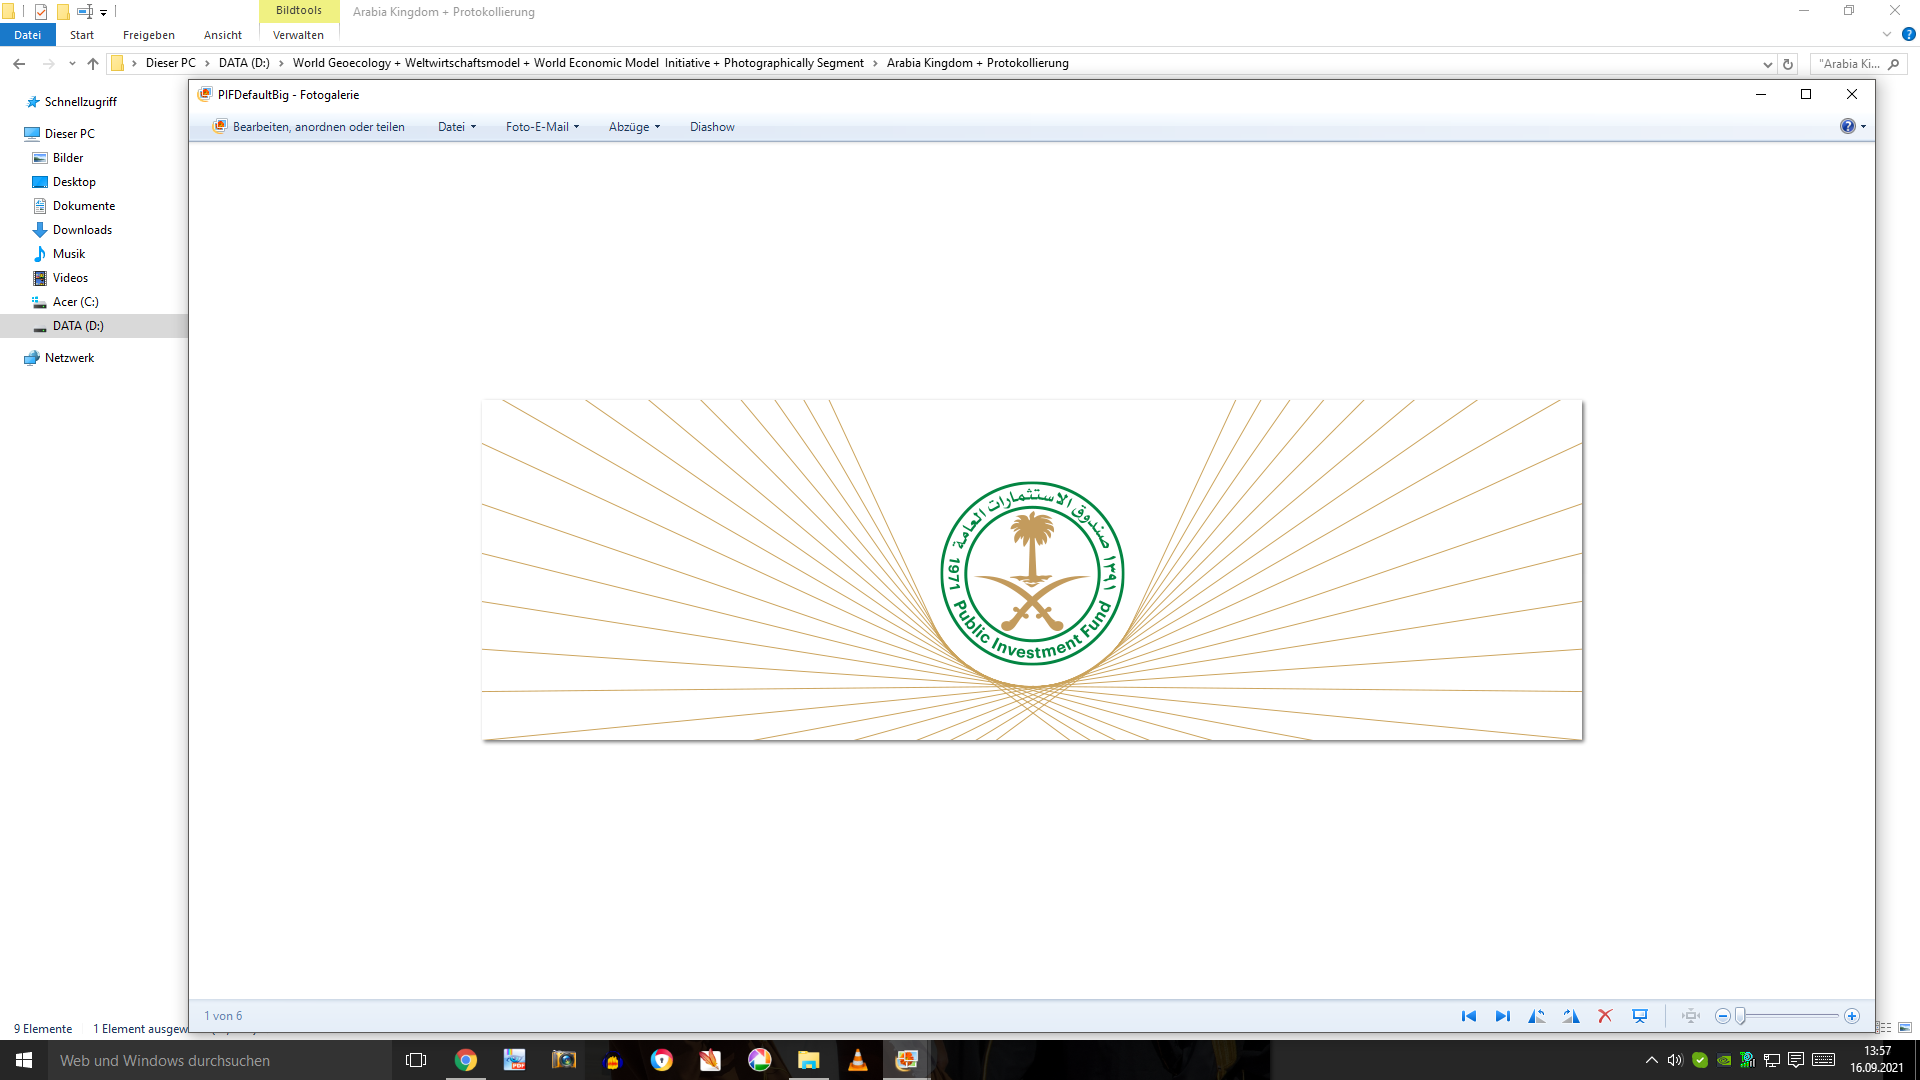The width and height of the screenshot is (1920, 1080).
Task: Open Fotogalerie help icon
Action: 1847,126
